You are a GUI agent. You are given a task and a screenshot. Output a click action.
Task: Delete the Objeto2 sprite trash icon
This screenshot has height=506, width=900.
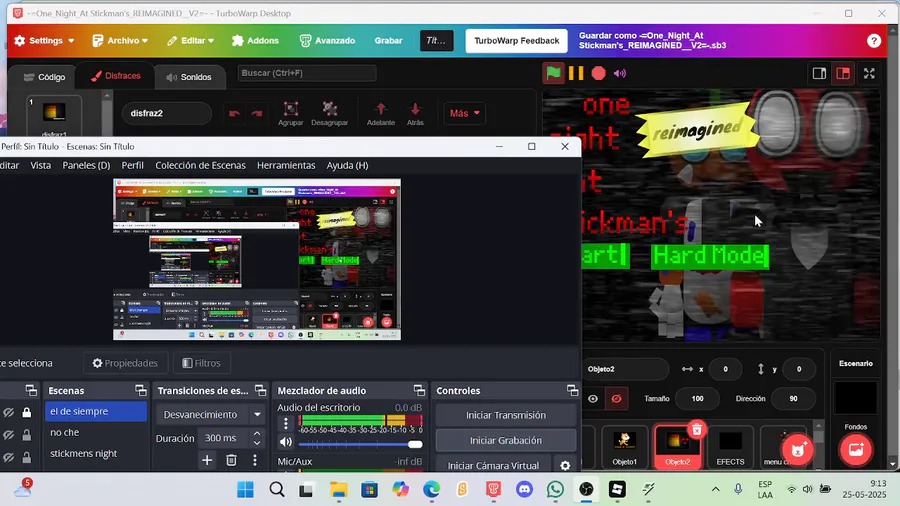click(x=696, y=430)
